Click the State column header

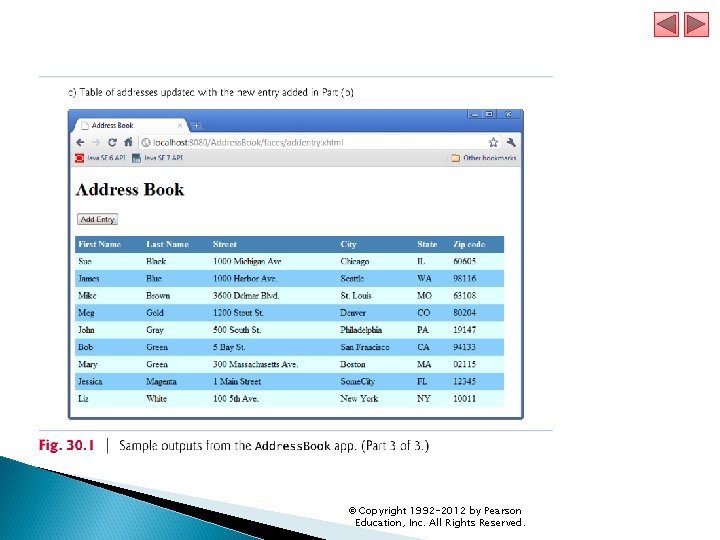point(427,244)
